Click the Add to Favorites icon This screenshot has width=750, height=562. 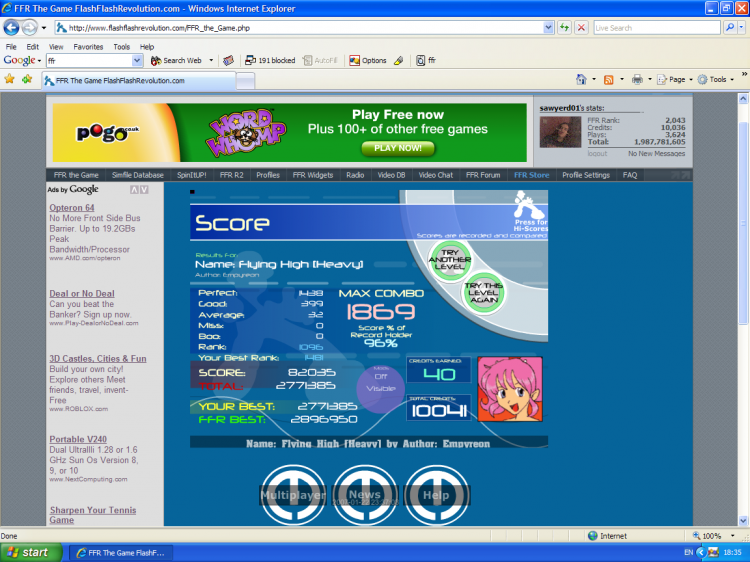click(27, 79)
